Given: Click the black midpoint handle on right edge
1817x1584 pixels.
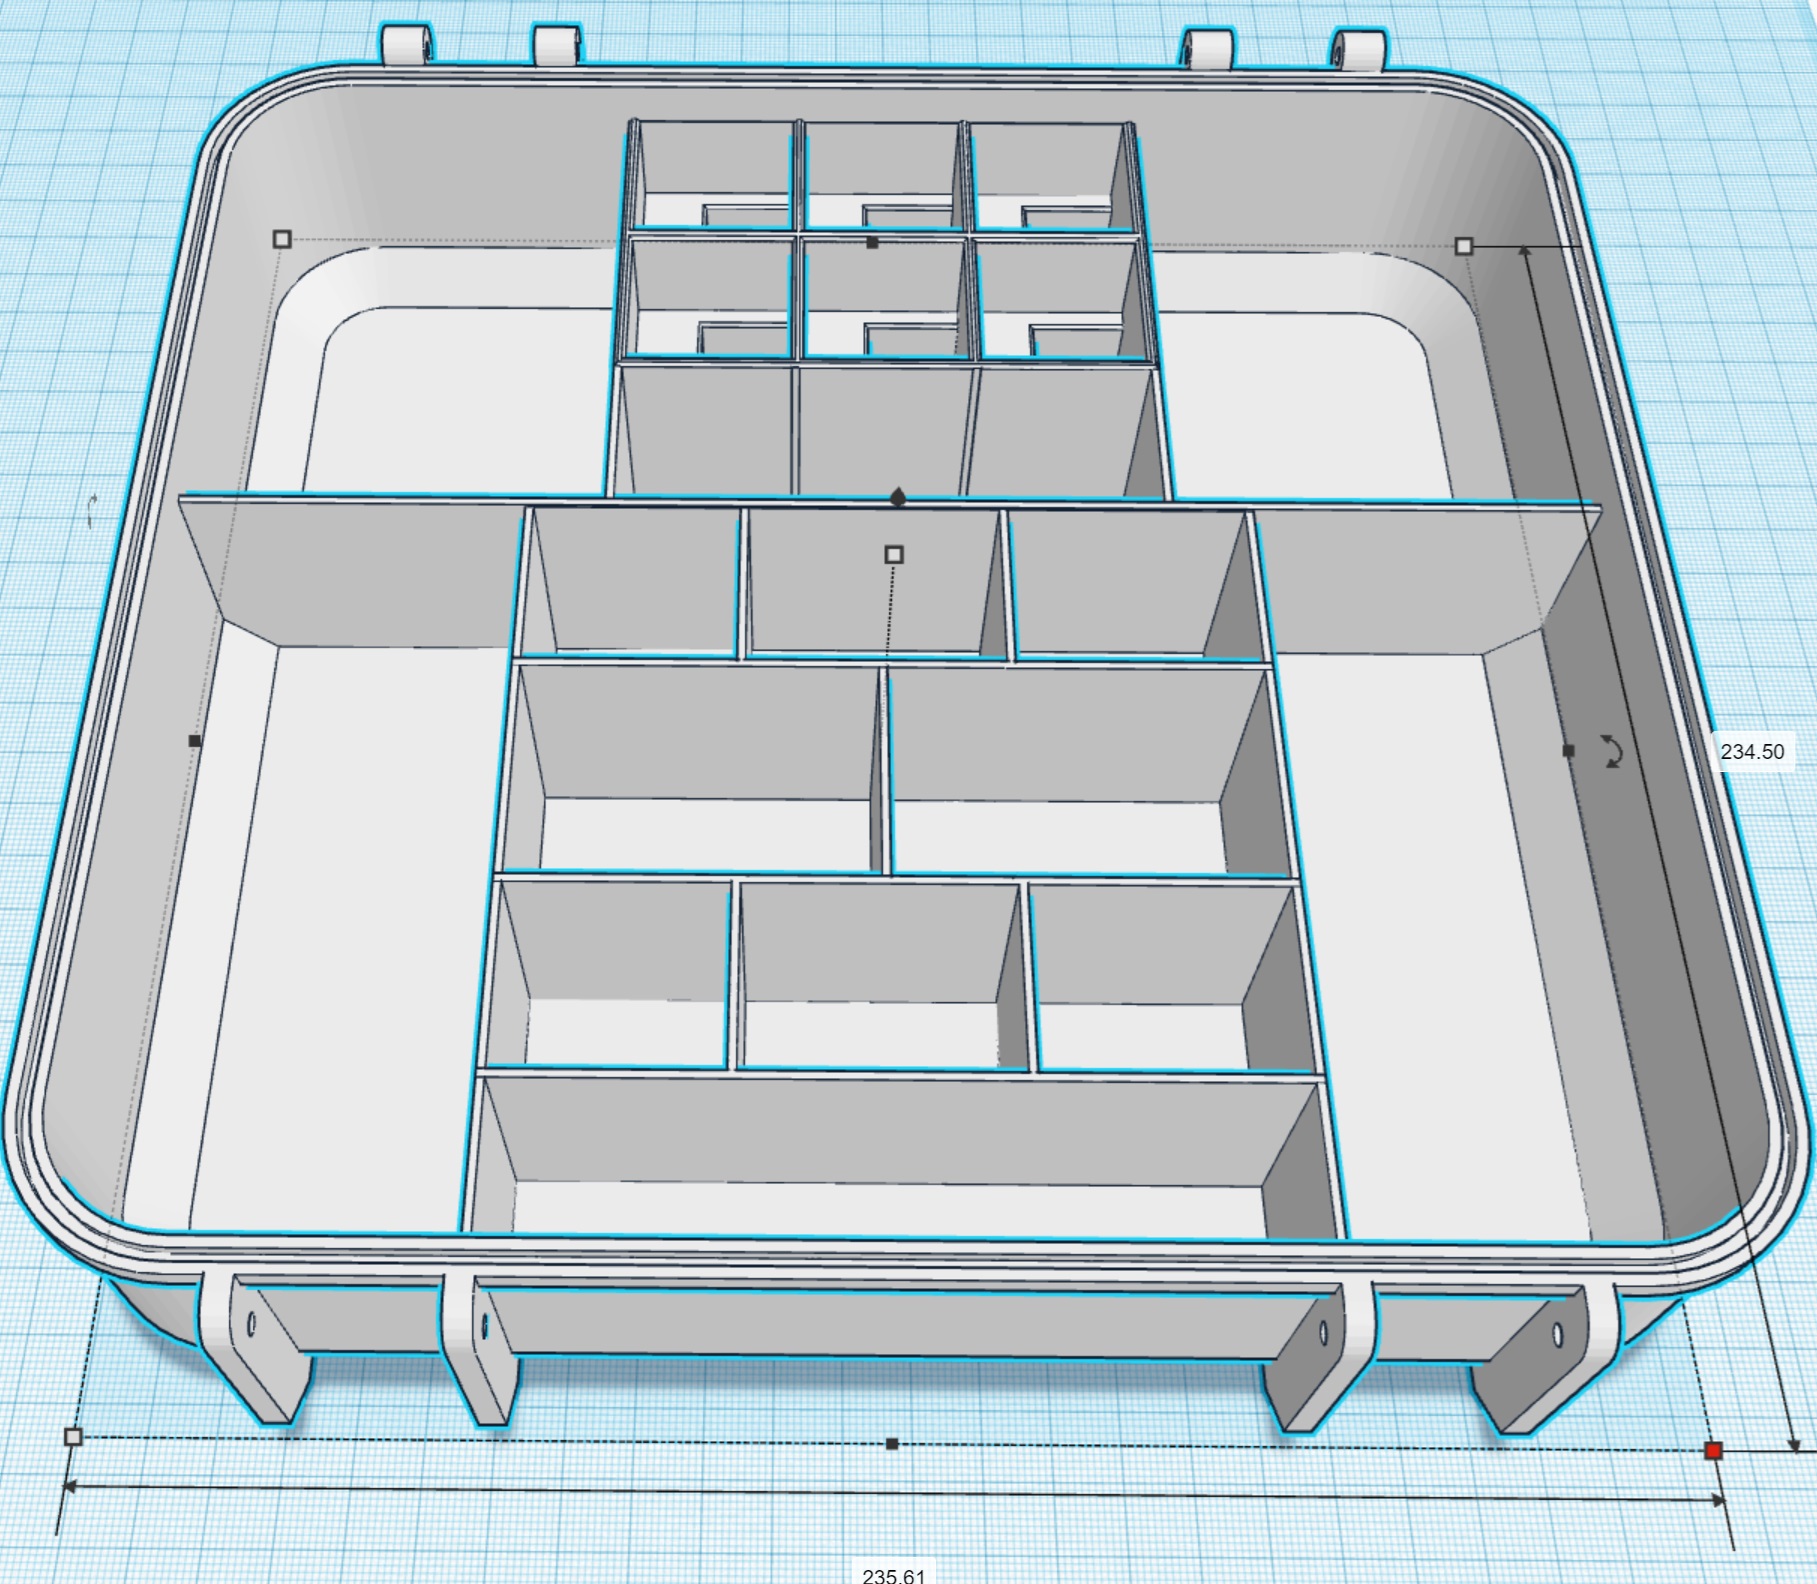Looking at the screenshot, I should click(1568, 750).
